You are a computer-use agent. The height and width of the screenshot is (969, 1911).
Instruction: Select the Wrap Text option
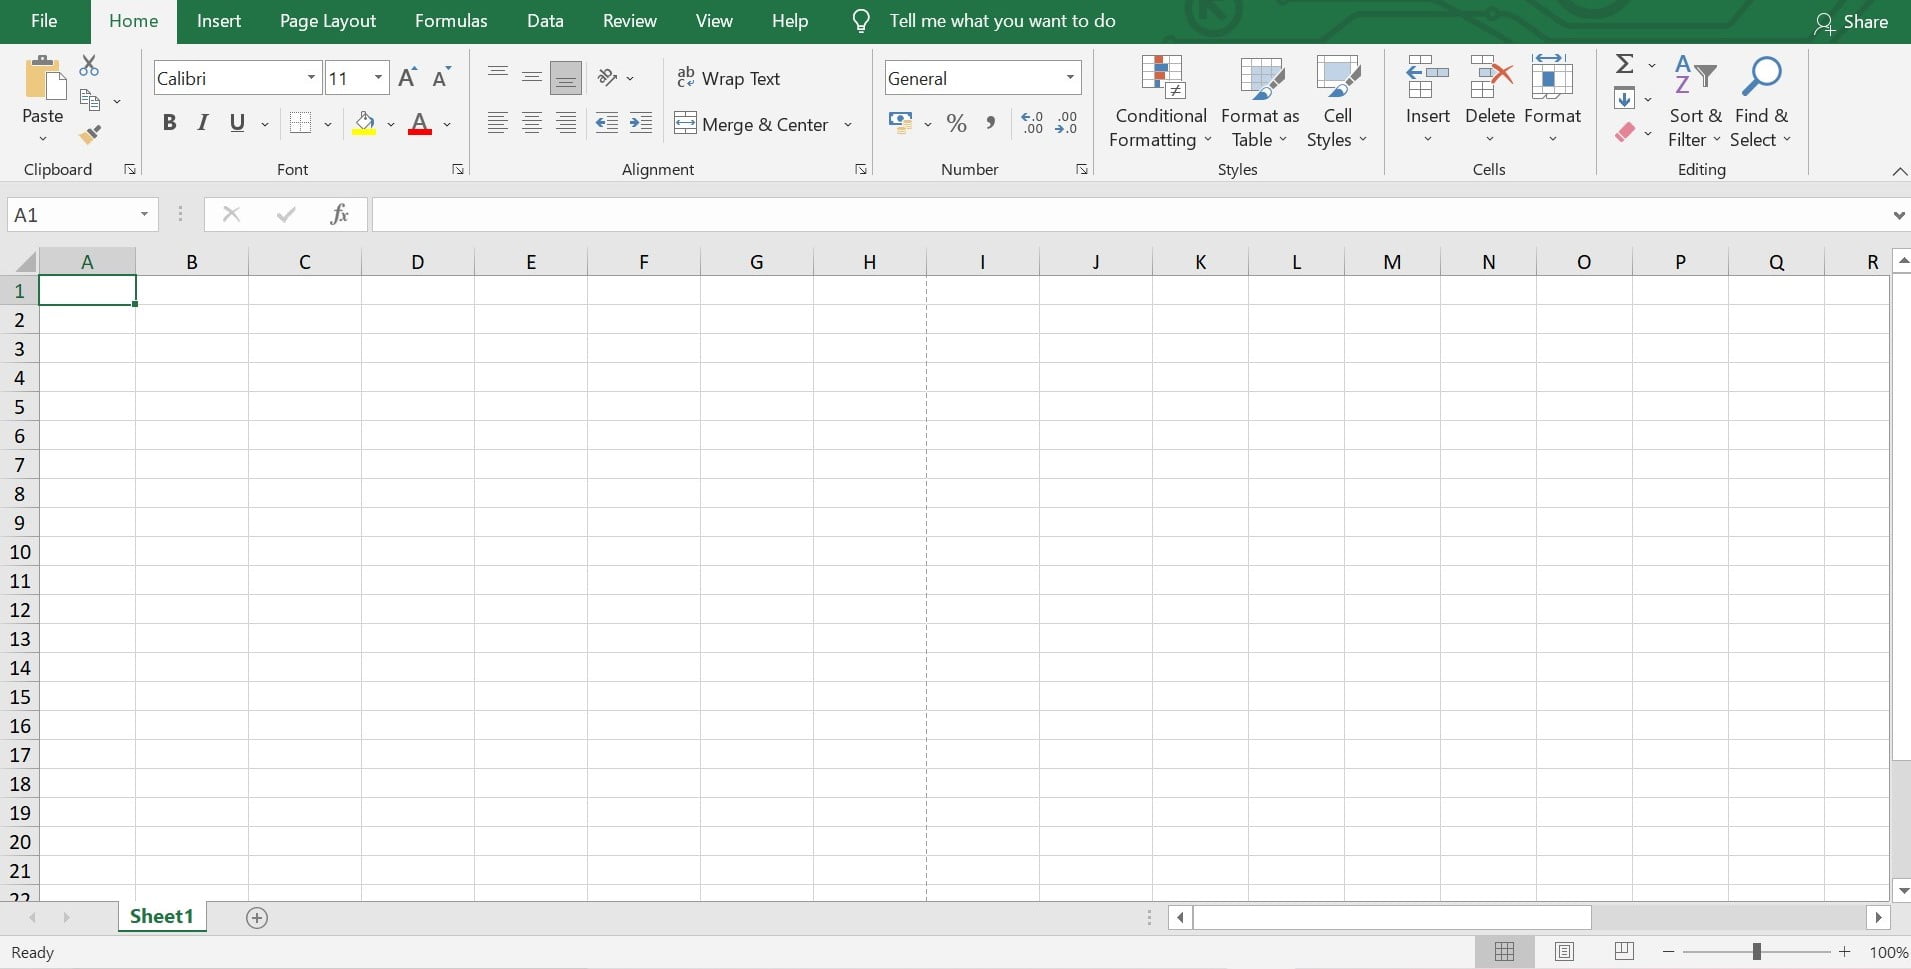click(729, 77)
